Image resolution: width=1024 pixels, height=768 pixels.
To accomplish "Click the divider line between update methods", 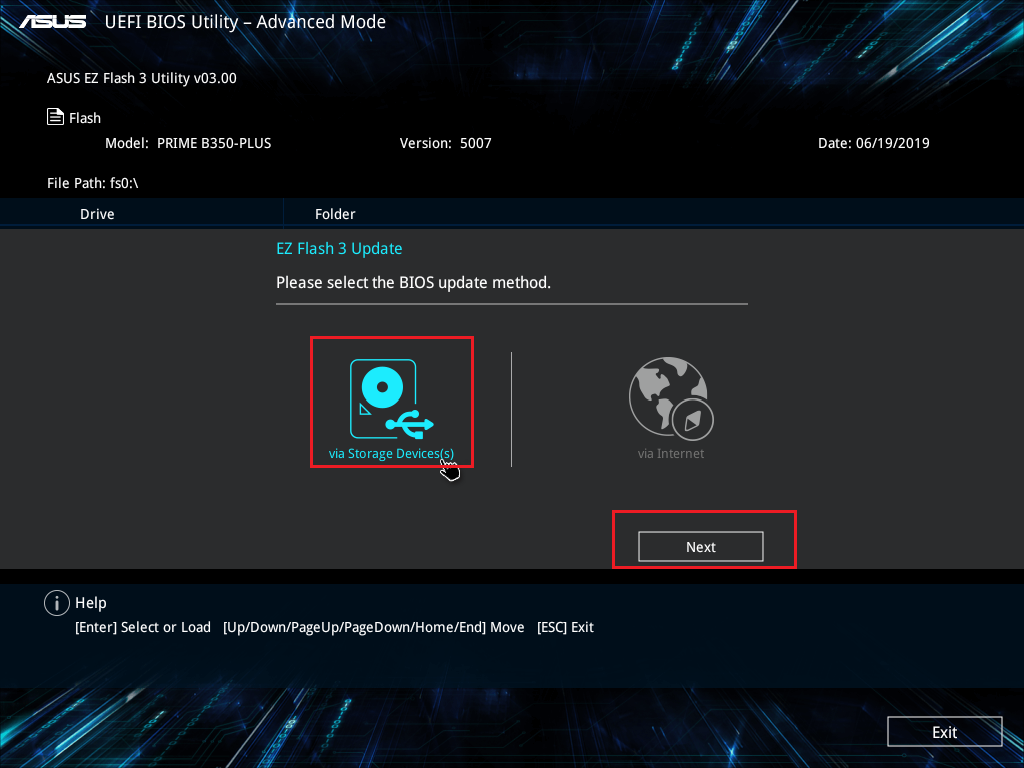I will (x=511, y=400).
